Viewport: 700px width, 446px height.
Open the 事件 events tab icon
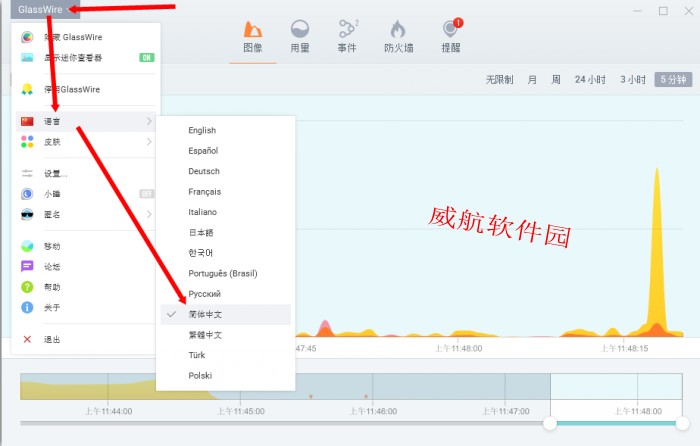click(x=348, y=29)
